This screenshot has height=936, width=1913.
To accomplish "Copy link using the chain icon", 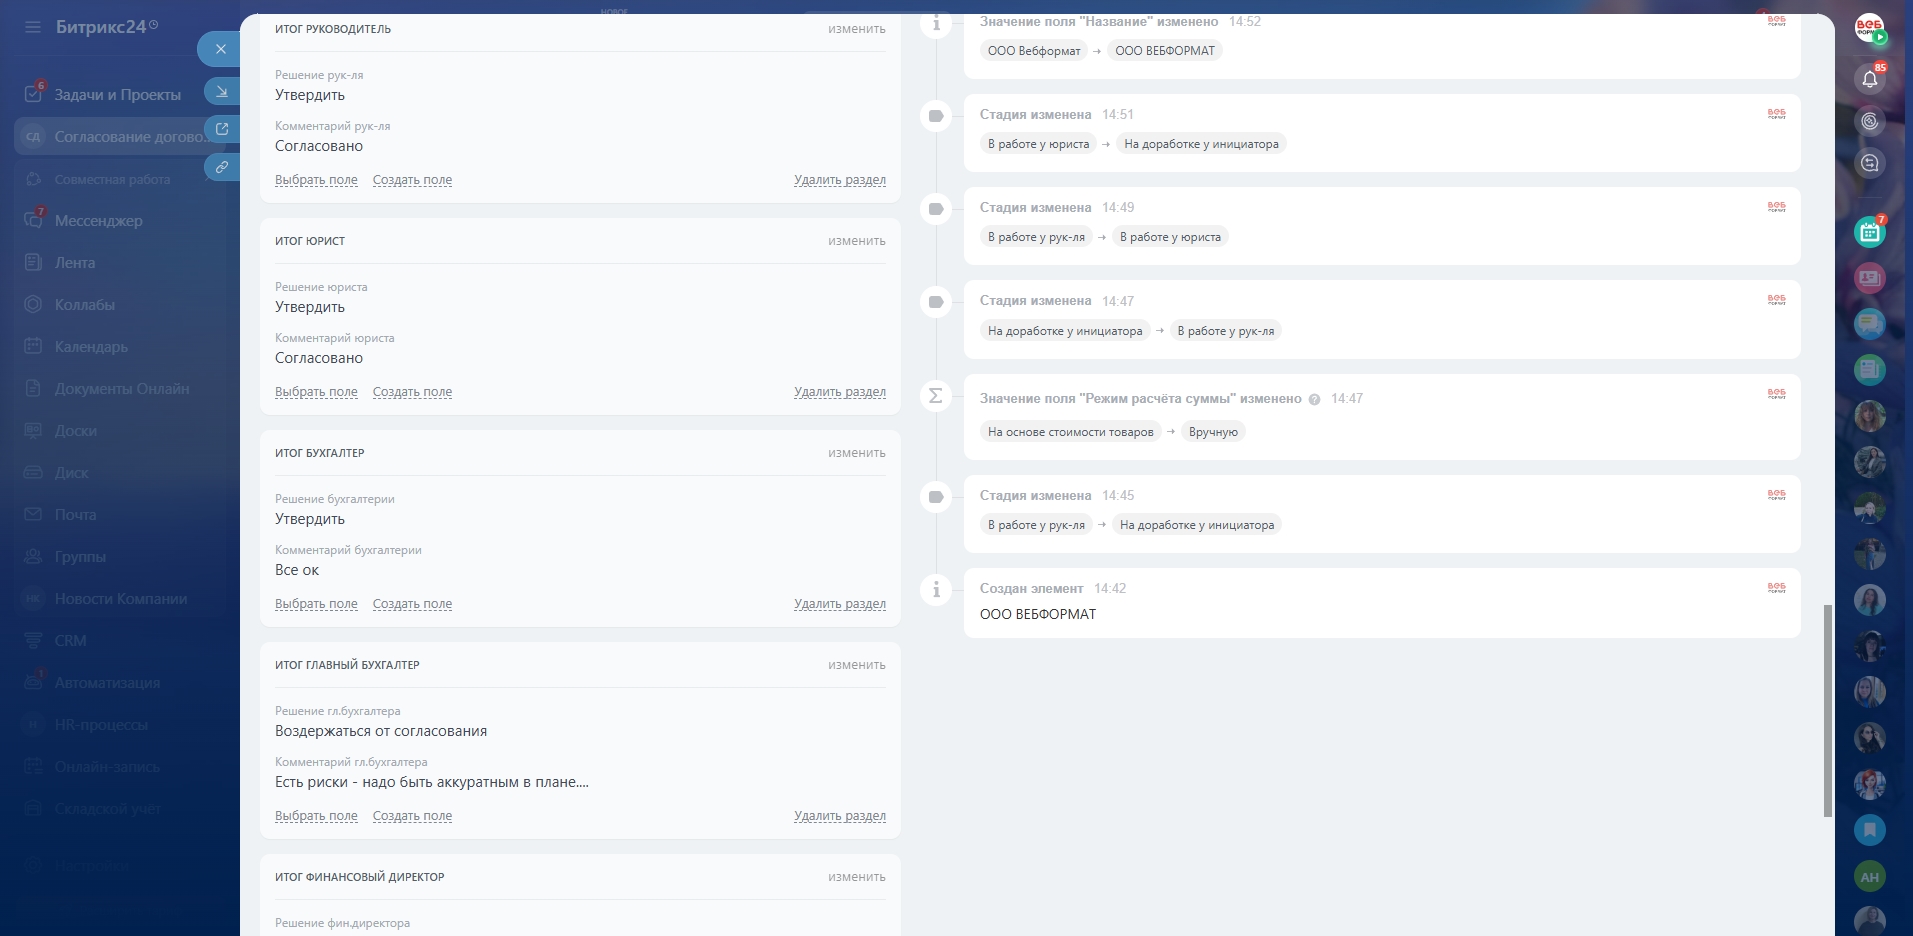I will coord(221,167).
